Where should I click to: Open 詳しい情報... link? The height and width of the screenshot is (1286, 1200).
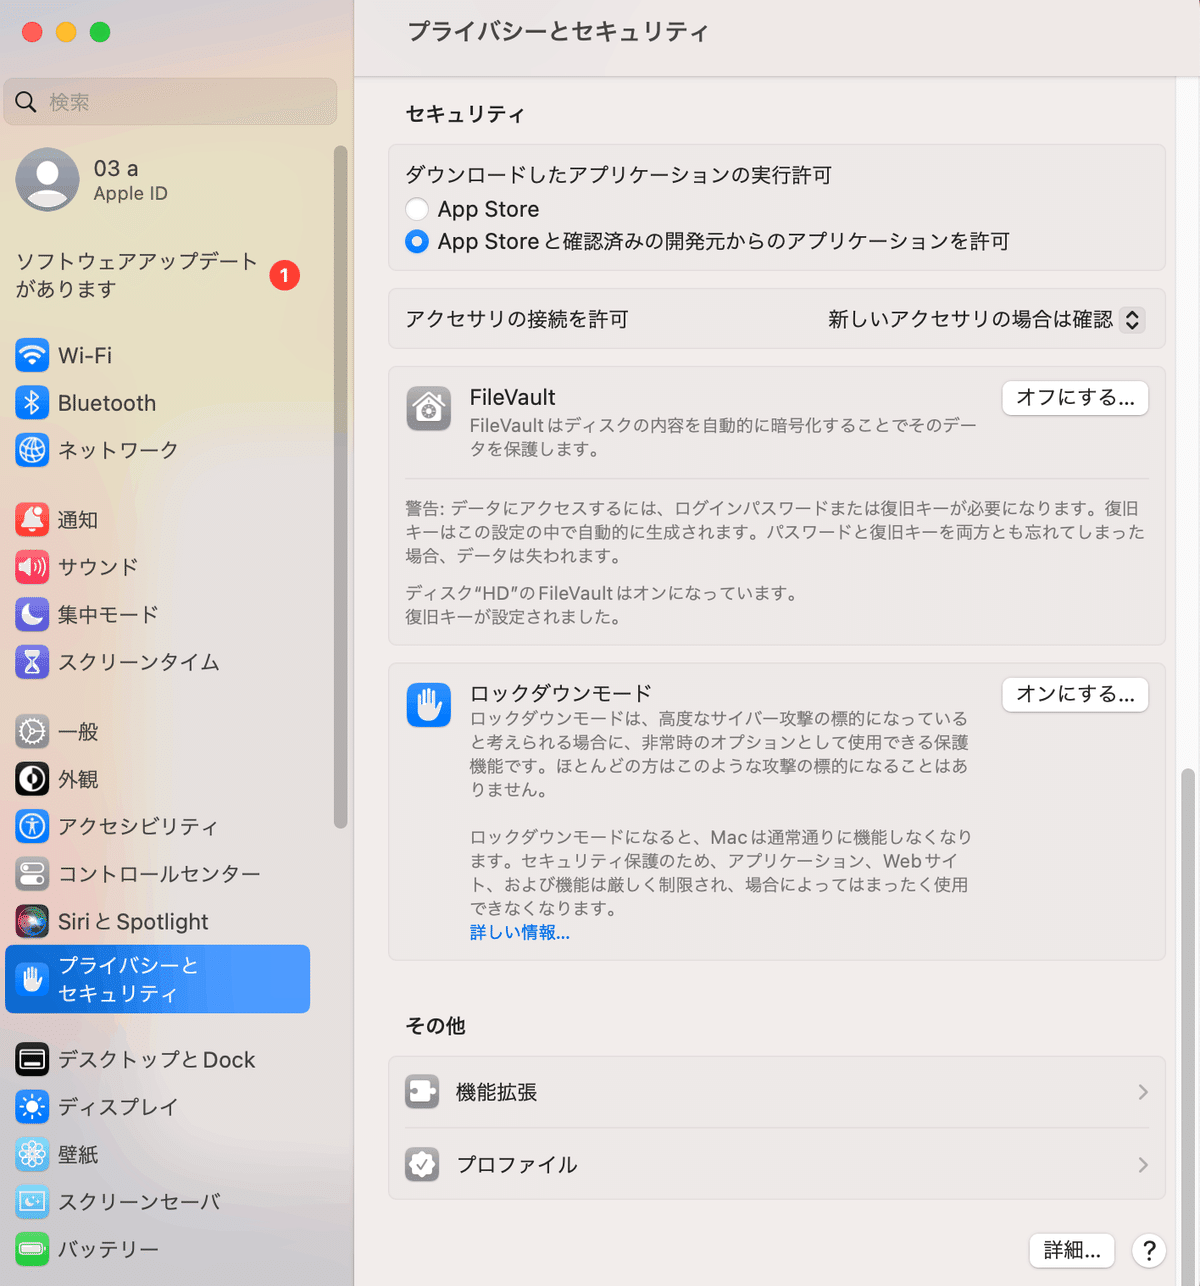[520, 932]
